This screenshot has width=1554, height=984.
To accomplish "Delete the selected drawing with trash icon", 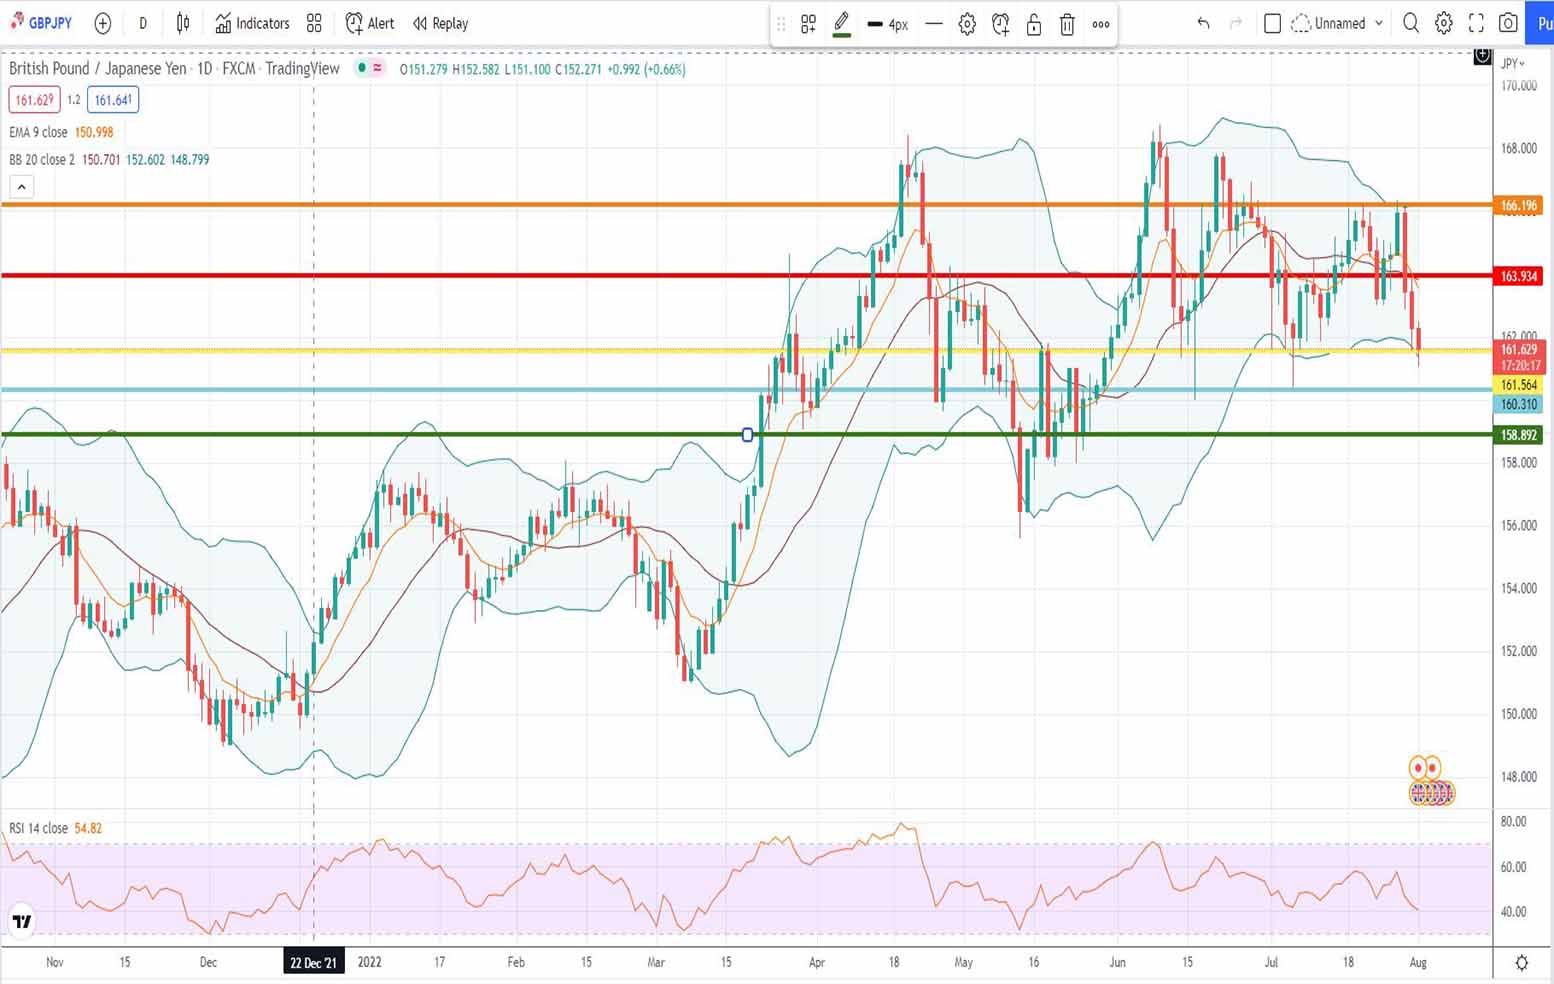I will pyautogui.click(x=1067, y=24).
